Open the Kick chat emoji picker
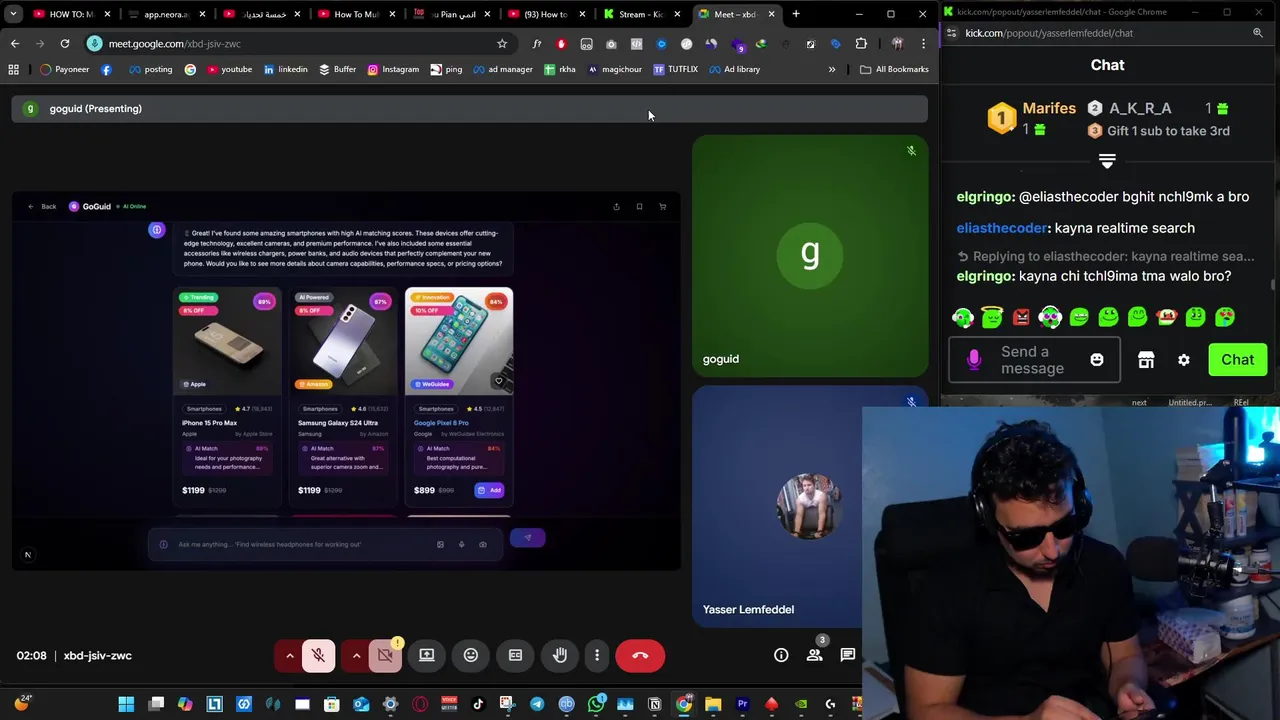 (1097, 360)
